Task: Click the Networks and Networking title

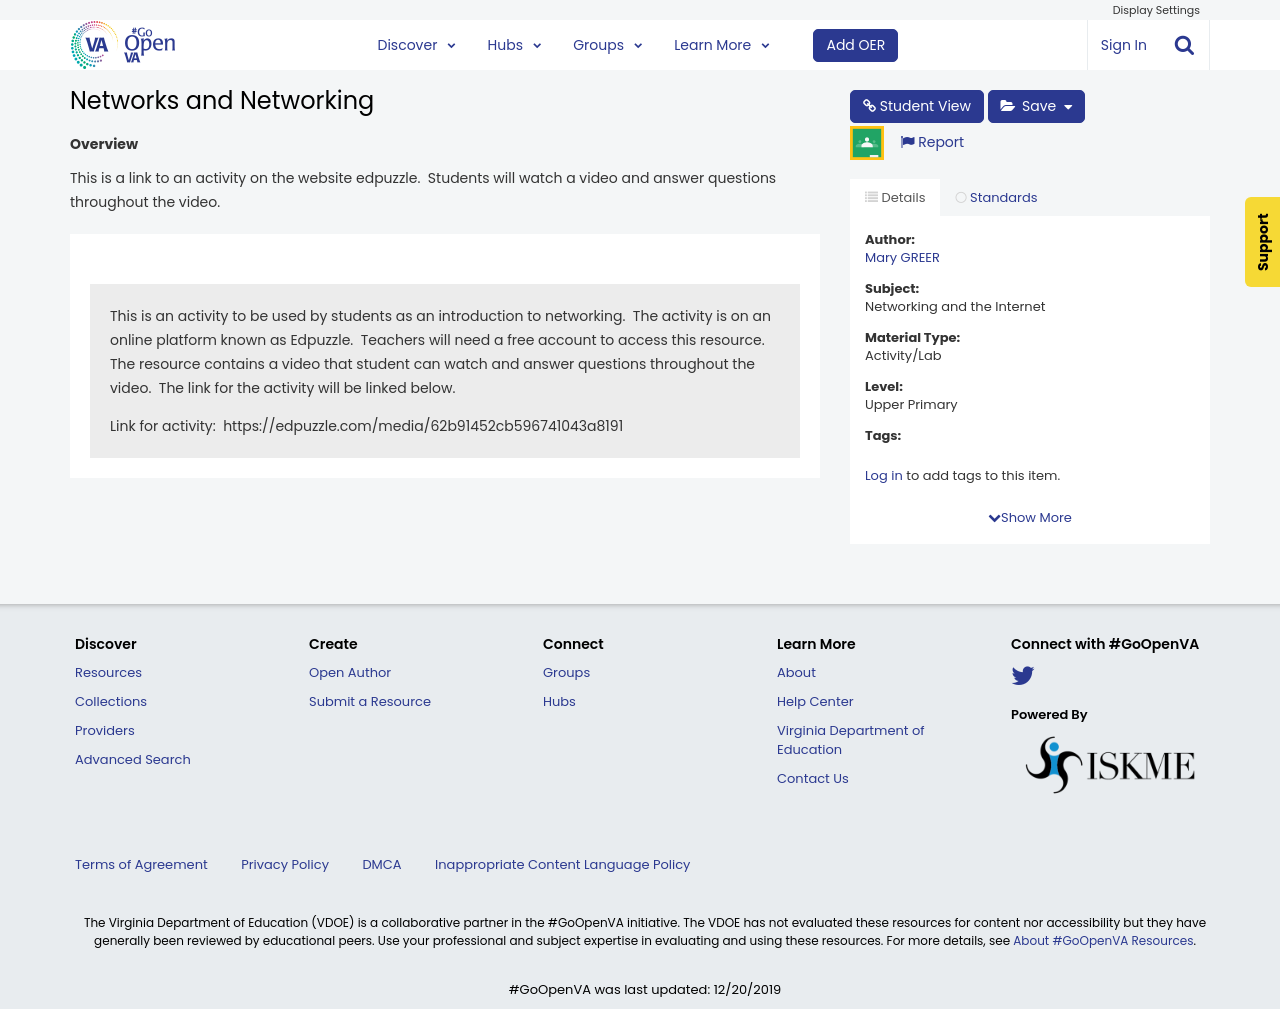Action: (222, 101)
